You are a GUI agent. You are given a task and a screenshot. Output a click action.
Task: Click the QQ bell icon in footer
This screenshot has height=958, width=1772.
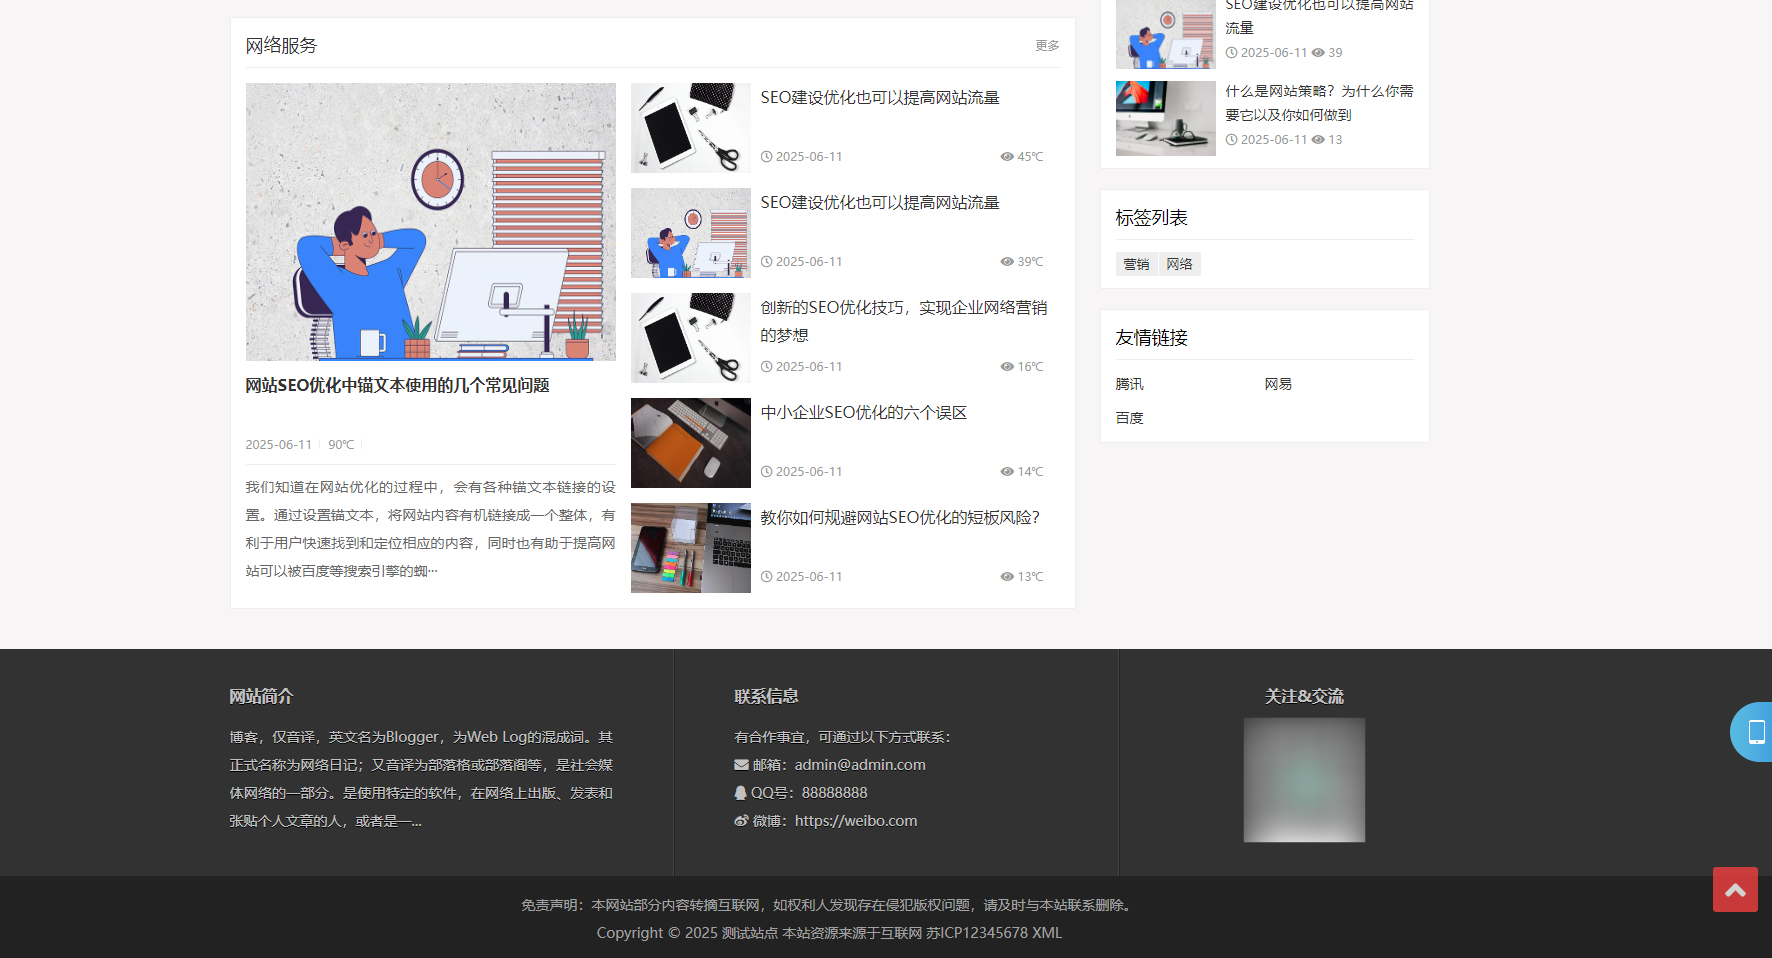click(741, 793)
